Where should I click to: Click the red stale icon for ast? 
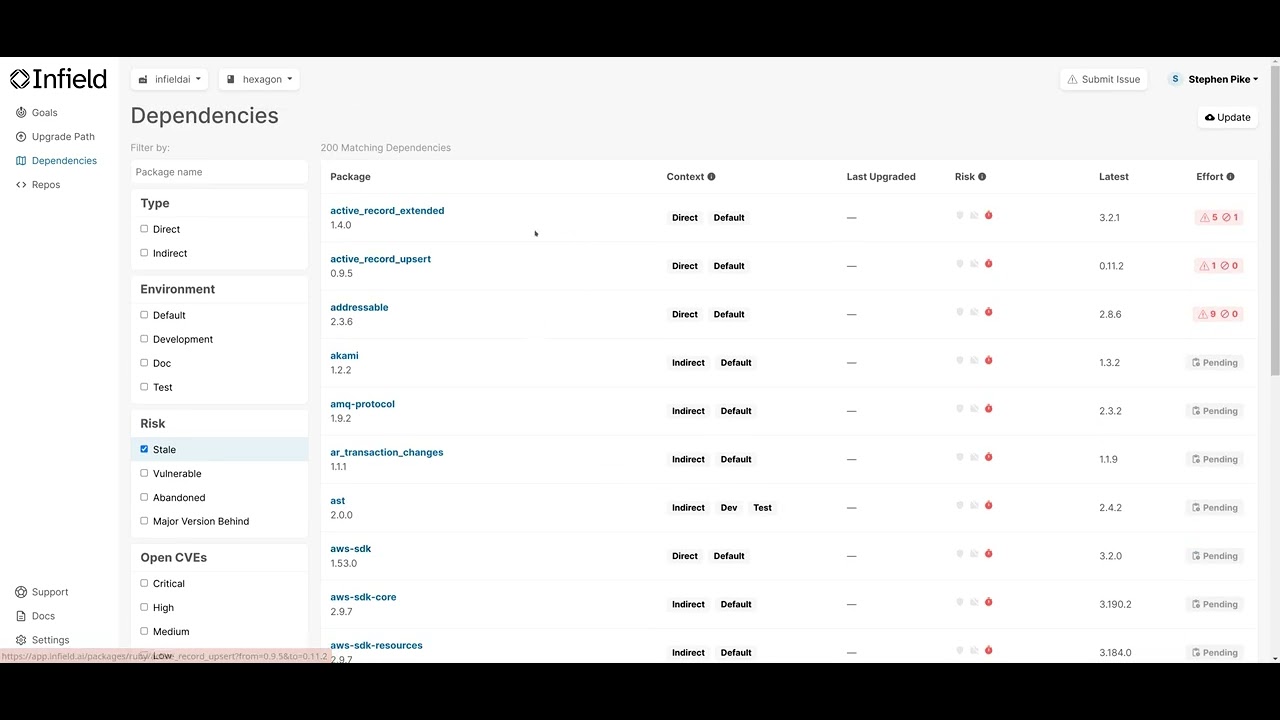click(x=988, y=505)
